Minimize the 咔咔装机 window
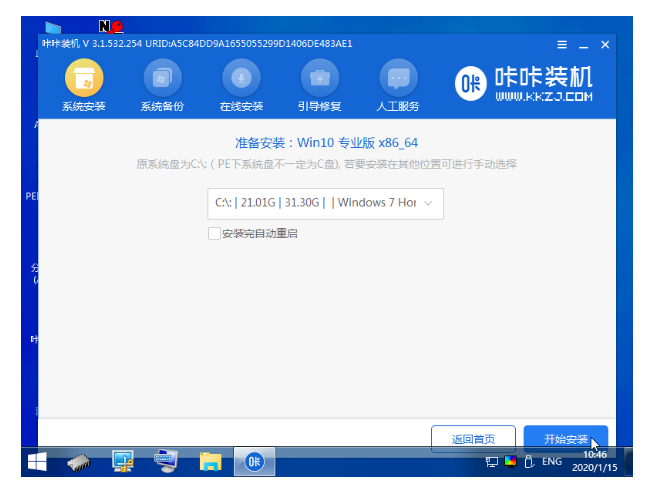The height and width of the screenshot is (487, 649). [584, 45]
